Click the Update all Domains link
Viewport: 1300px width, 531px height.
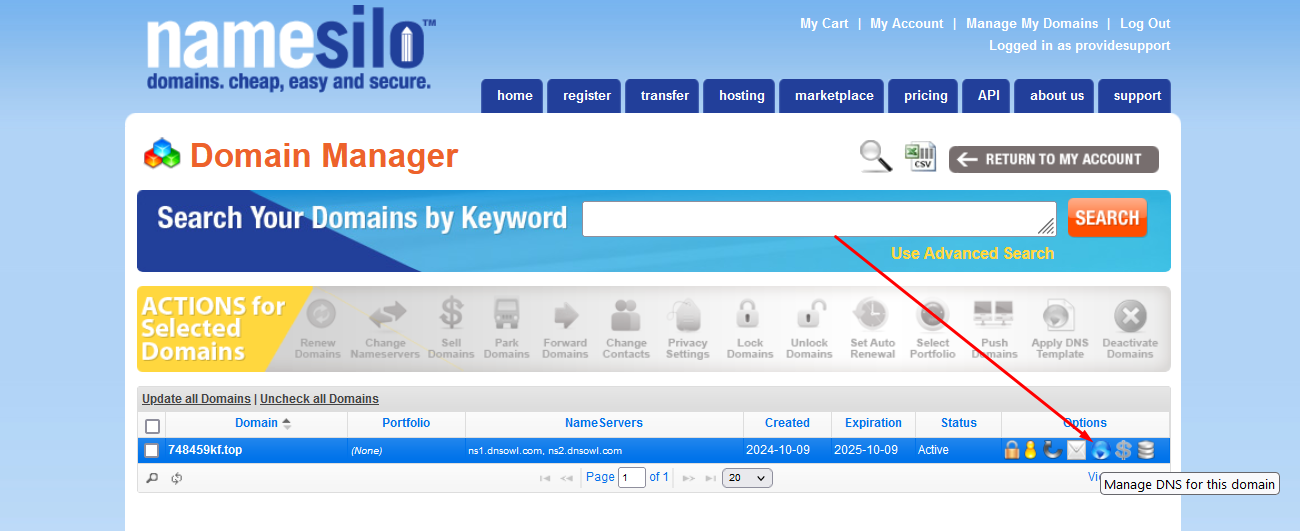tap(196, 399)
